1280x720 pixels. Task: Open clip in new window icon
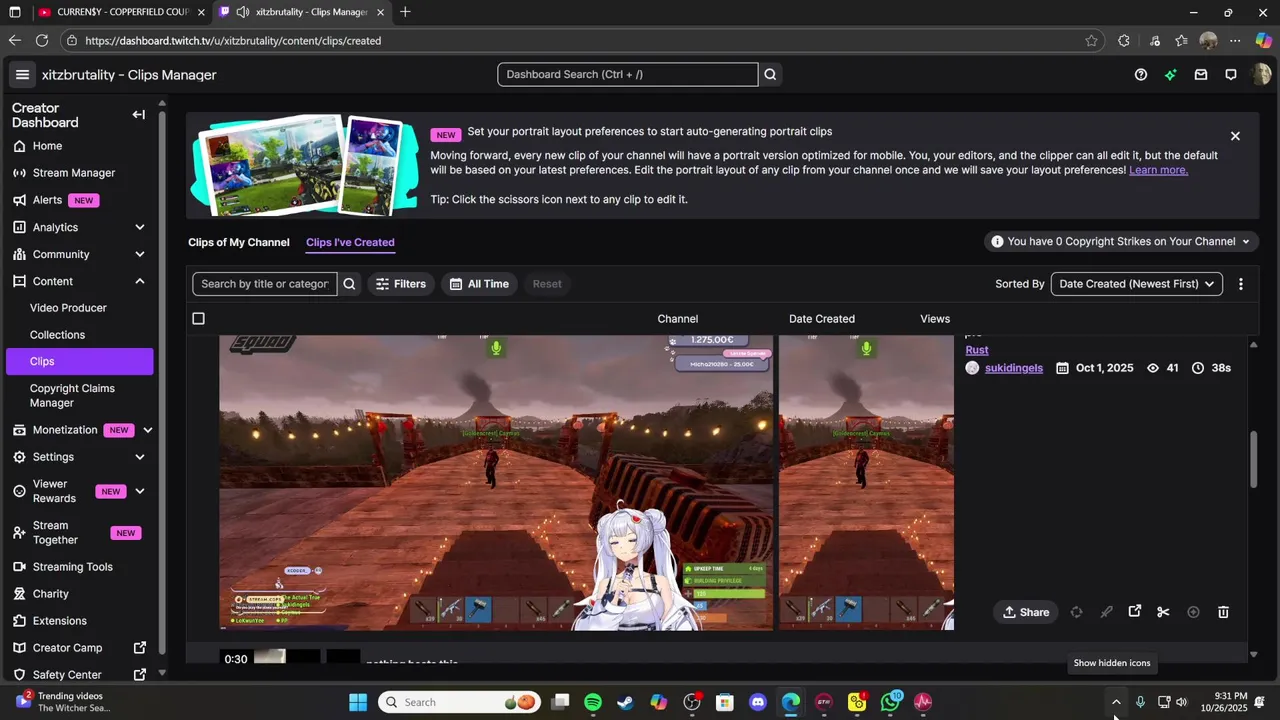point(1135,612)
